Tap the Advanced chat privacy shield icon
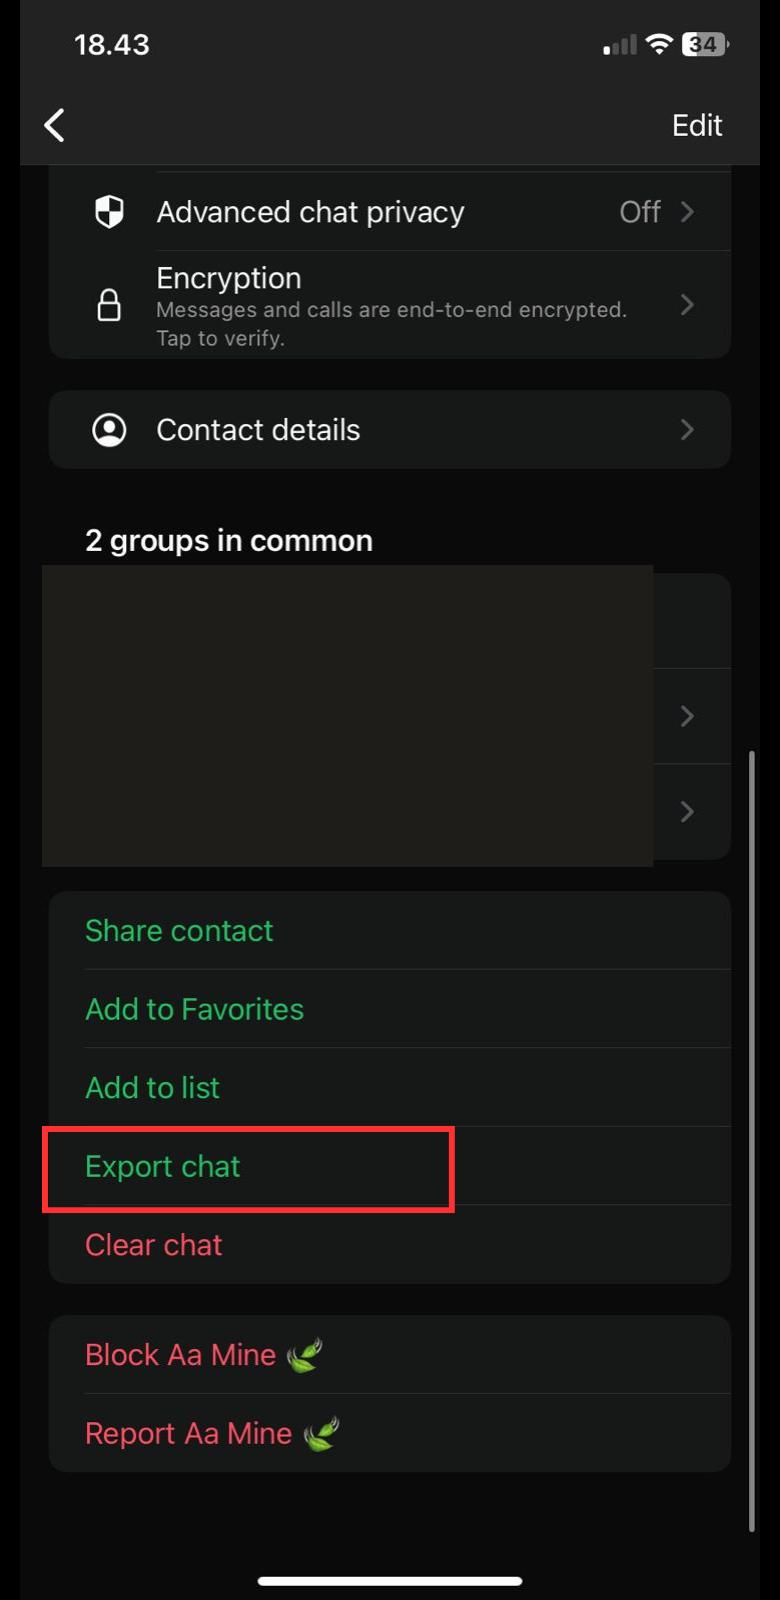The image size is (780, 1600). tap(109, 212)
